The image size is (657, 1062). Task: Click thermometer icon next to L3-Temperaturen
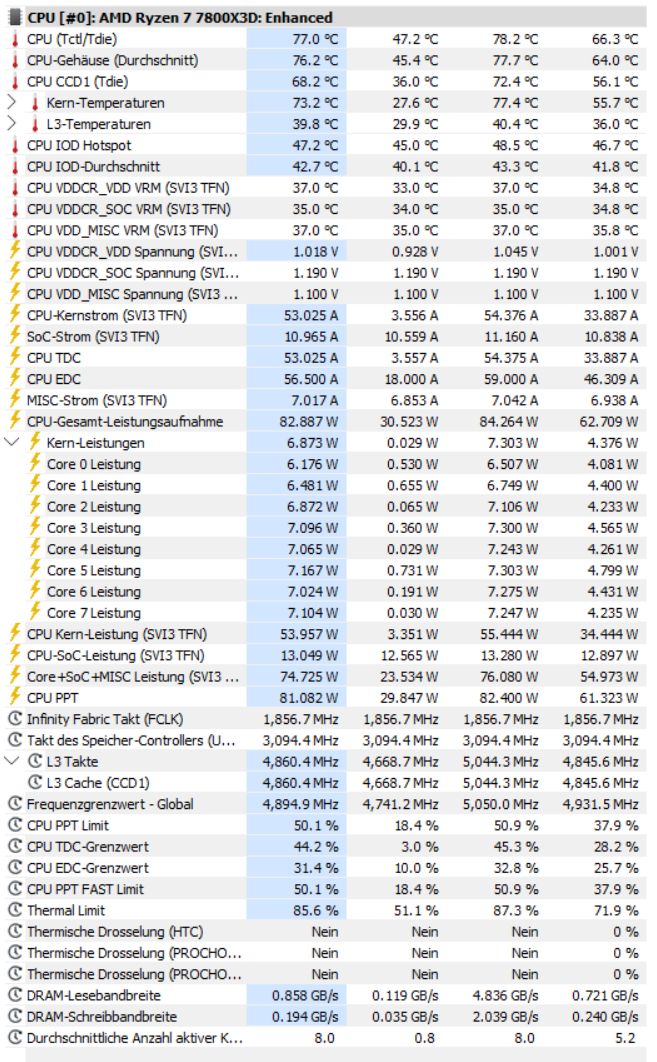point(35,124)
